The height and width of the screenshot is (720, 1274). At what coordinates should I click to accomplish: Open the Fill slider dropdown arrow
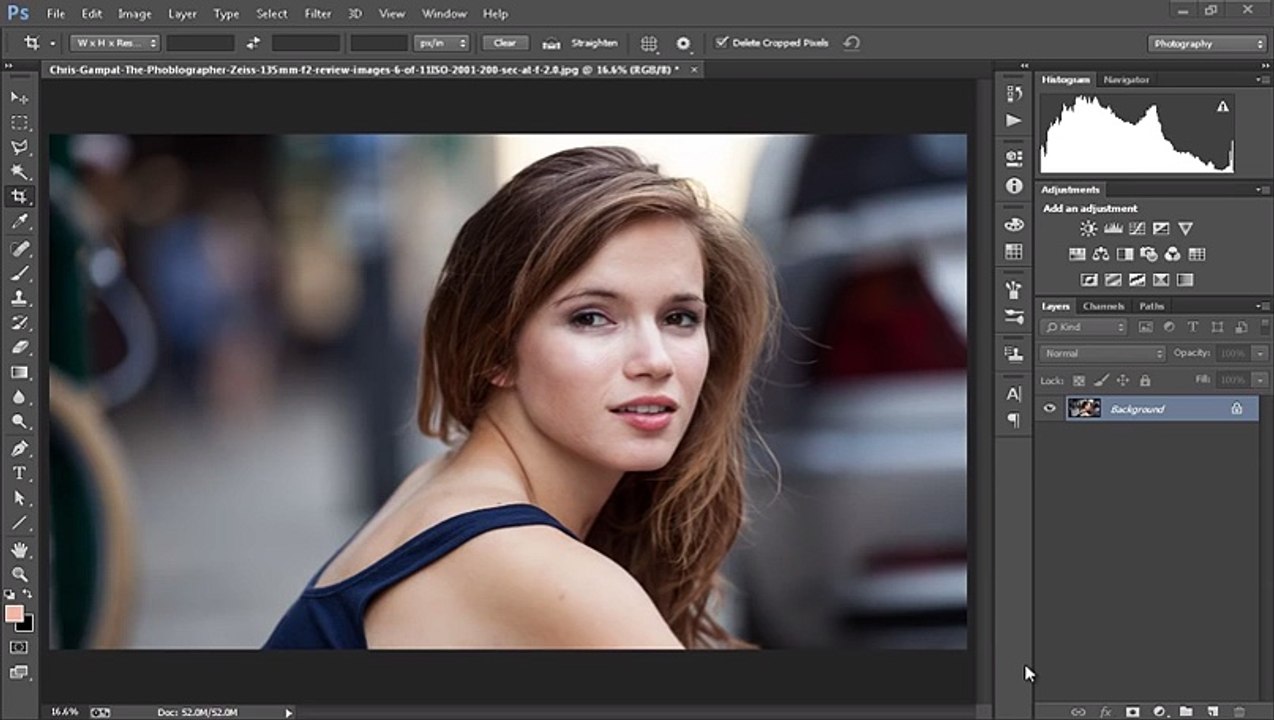pos(1260,380)
